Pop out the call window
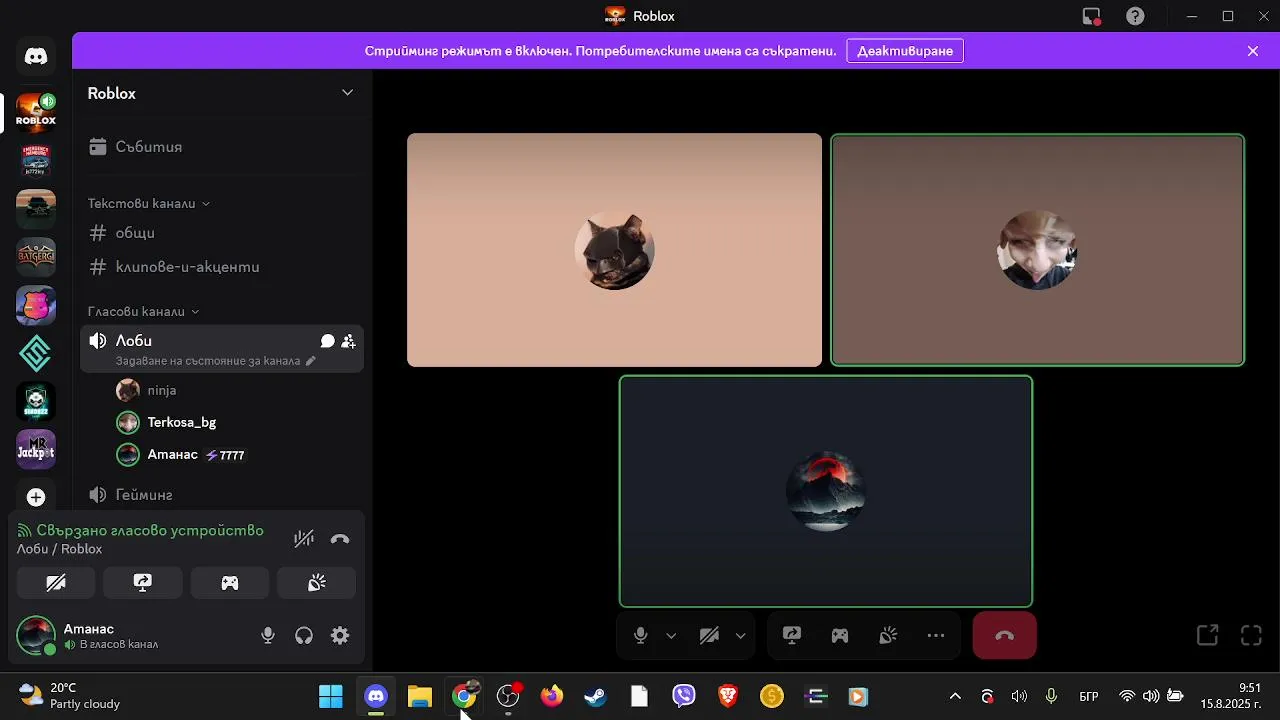This screenshot has height=720, width=1280. 1208,635
